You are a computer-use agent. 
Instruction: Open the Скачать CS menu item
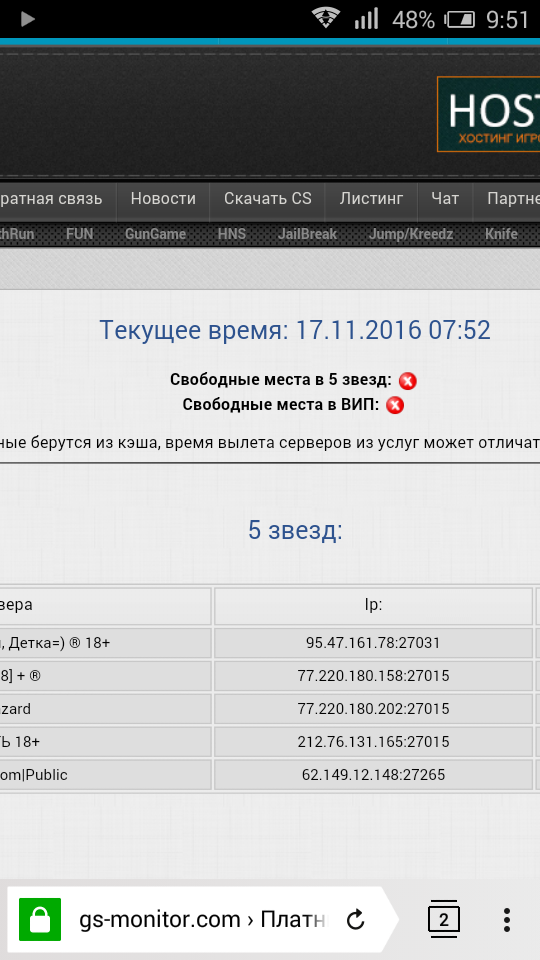(268, 199)
